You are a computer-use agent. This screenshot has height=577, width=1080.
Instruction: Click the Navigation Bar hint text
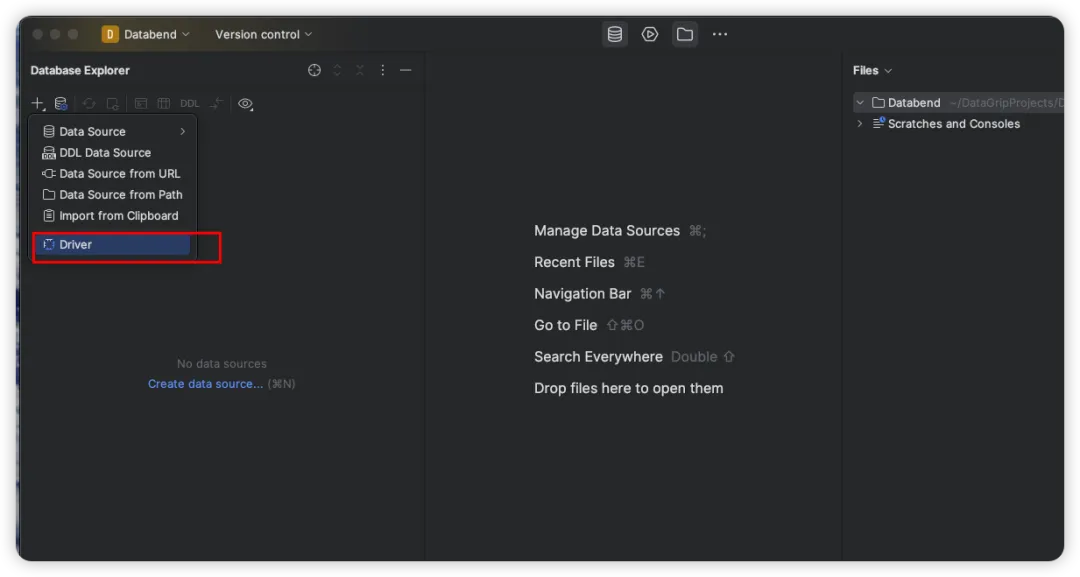tap(582, 294)
